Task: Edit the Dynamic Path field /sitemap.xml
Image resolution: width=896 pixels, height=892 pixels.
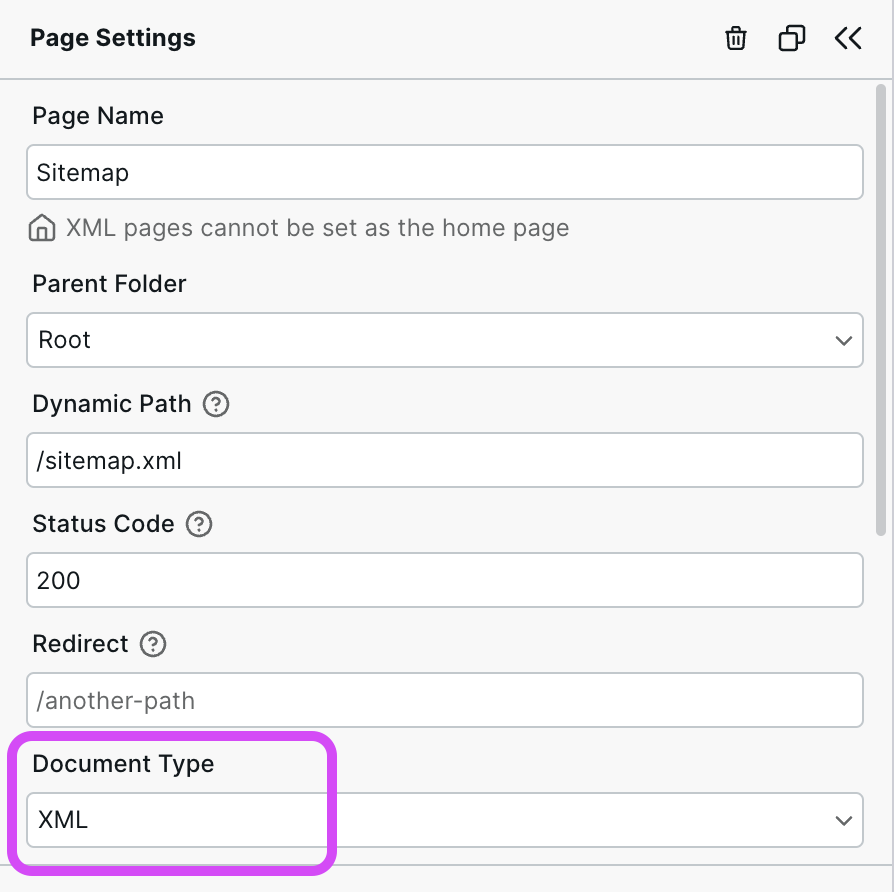Action: coord(445,460)
